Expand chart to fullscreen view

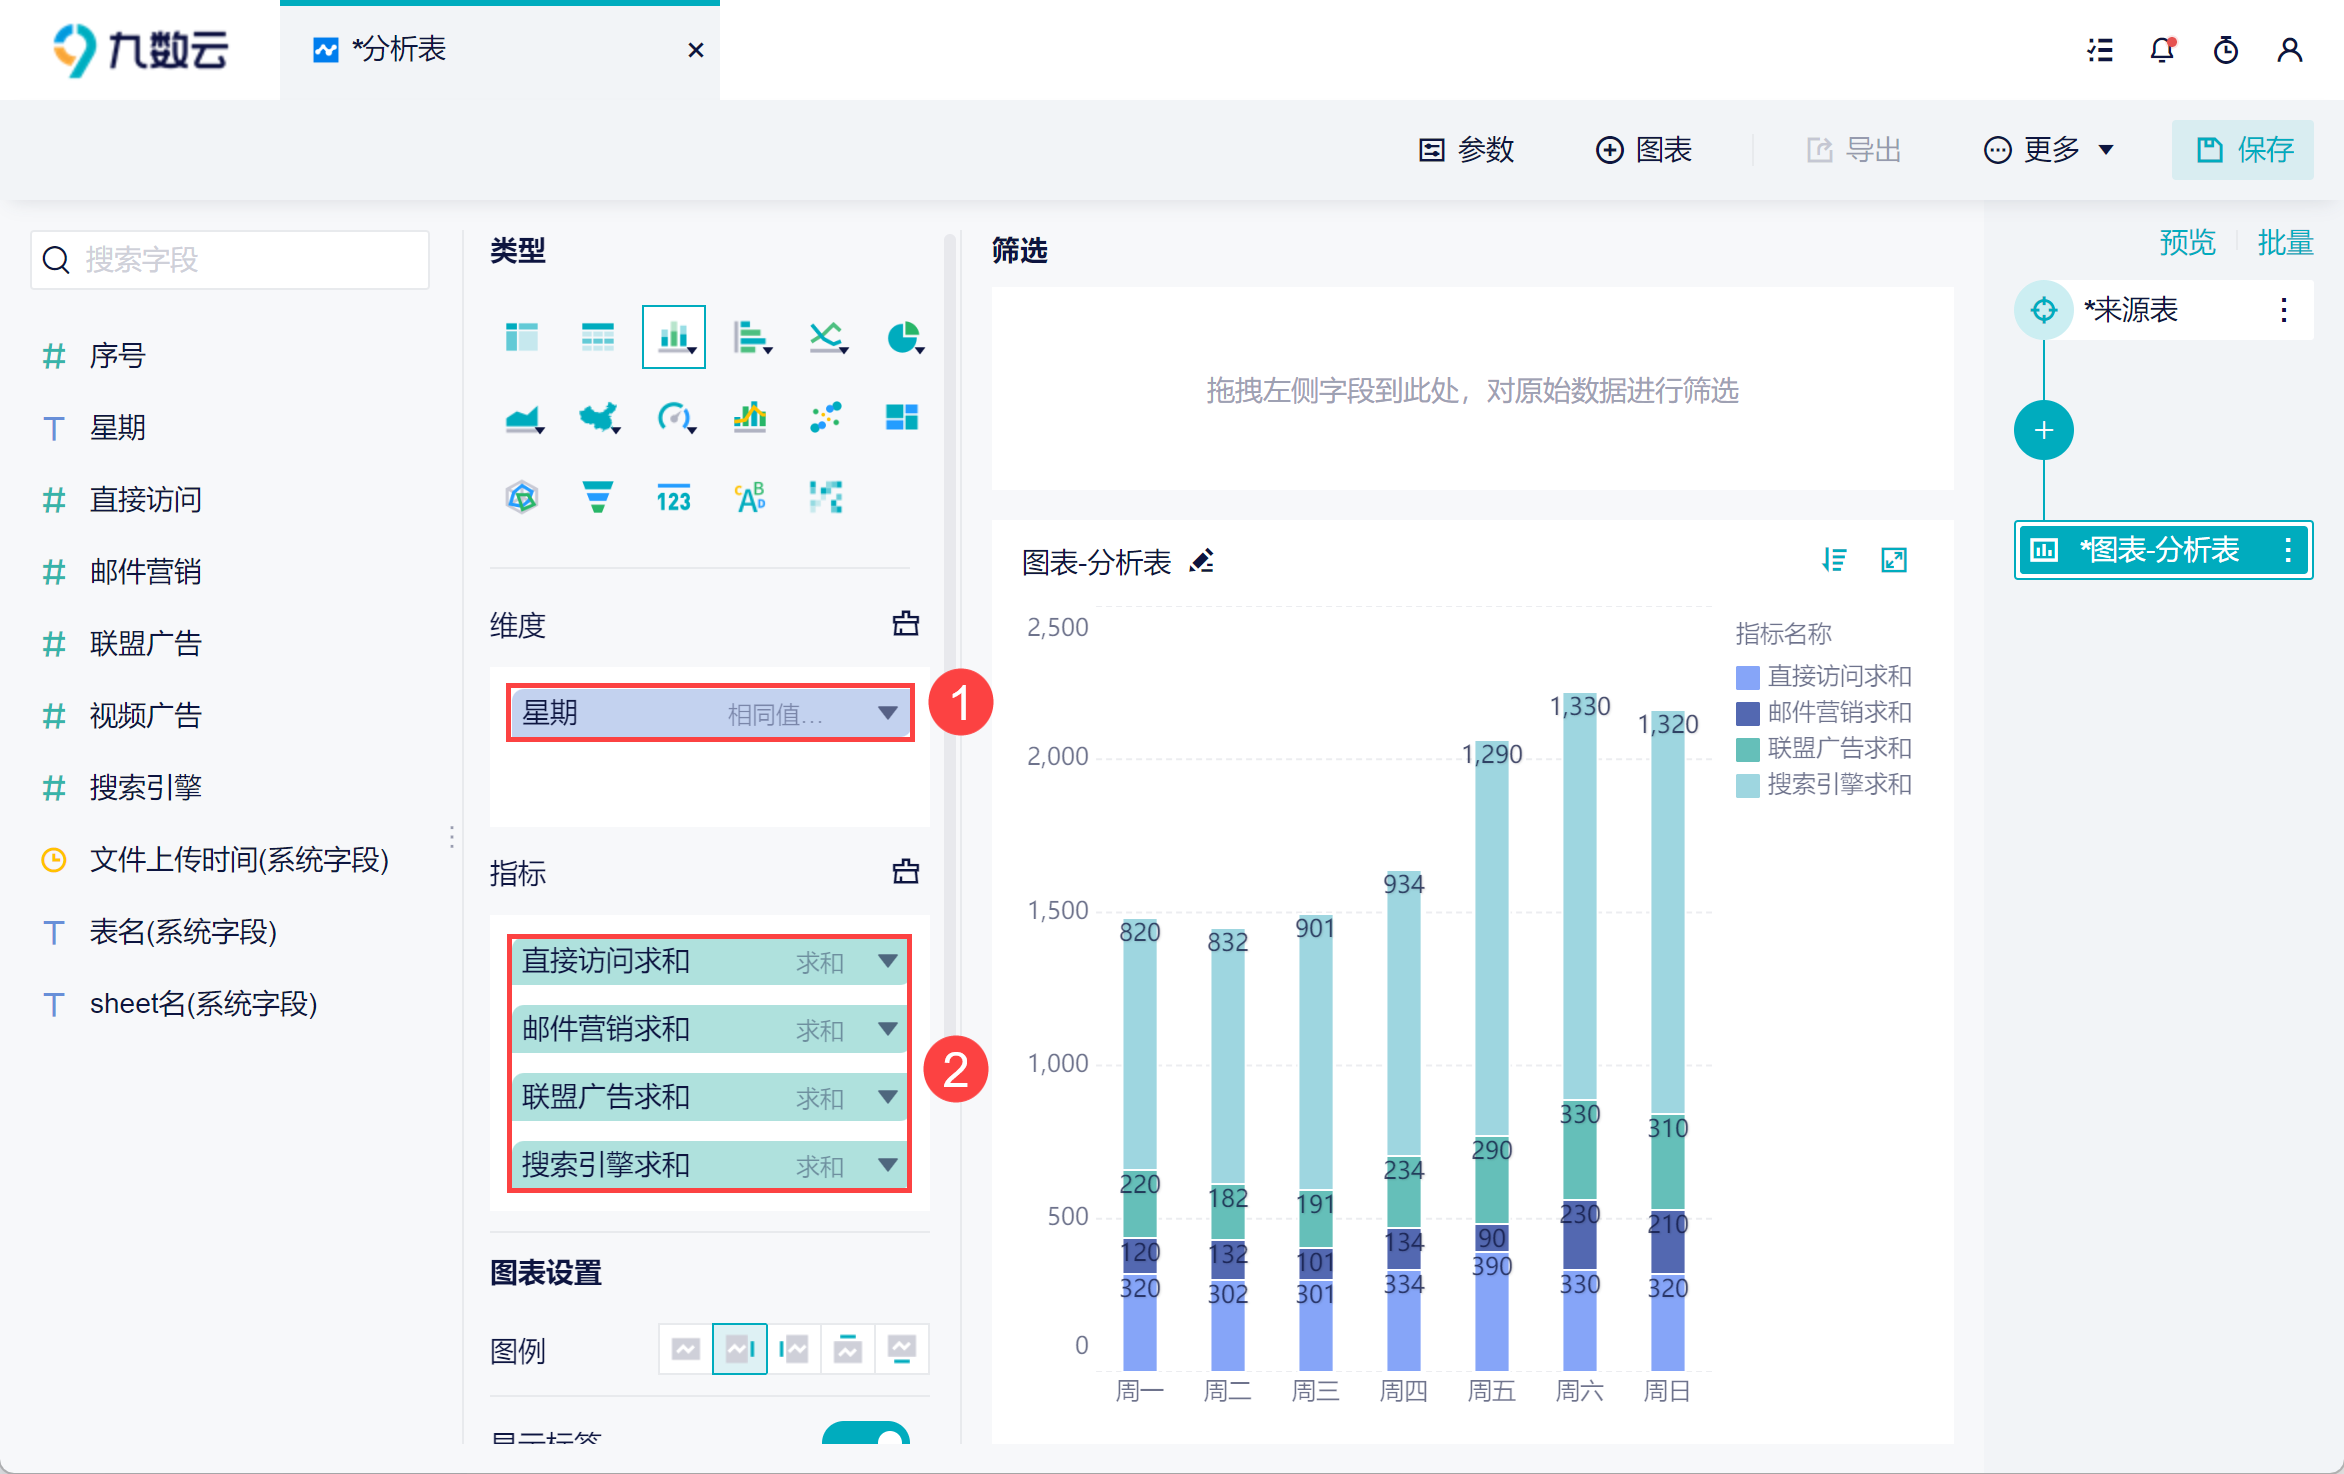point(1894,560)
